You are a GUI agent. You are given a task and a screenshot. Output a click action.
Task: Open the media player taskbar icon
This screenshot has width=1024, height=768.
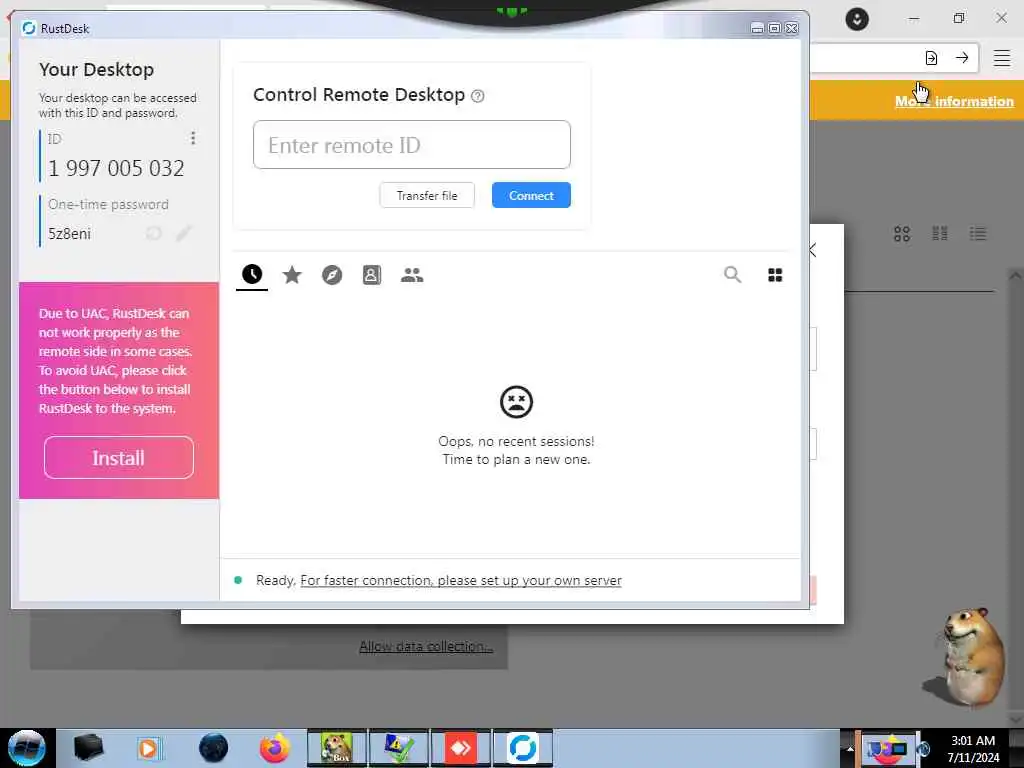149,748
